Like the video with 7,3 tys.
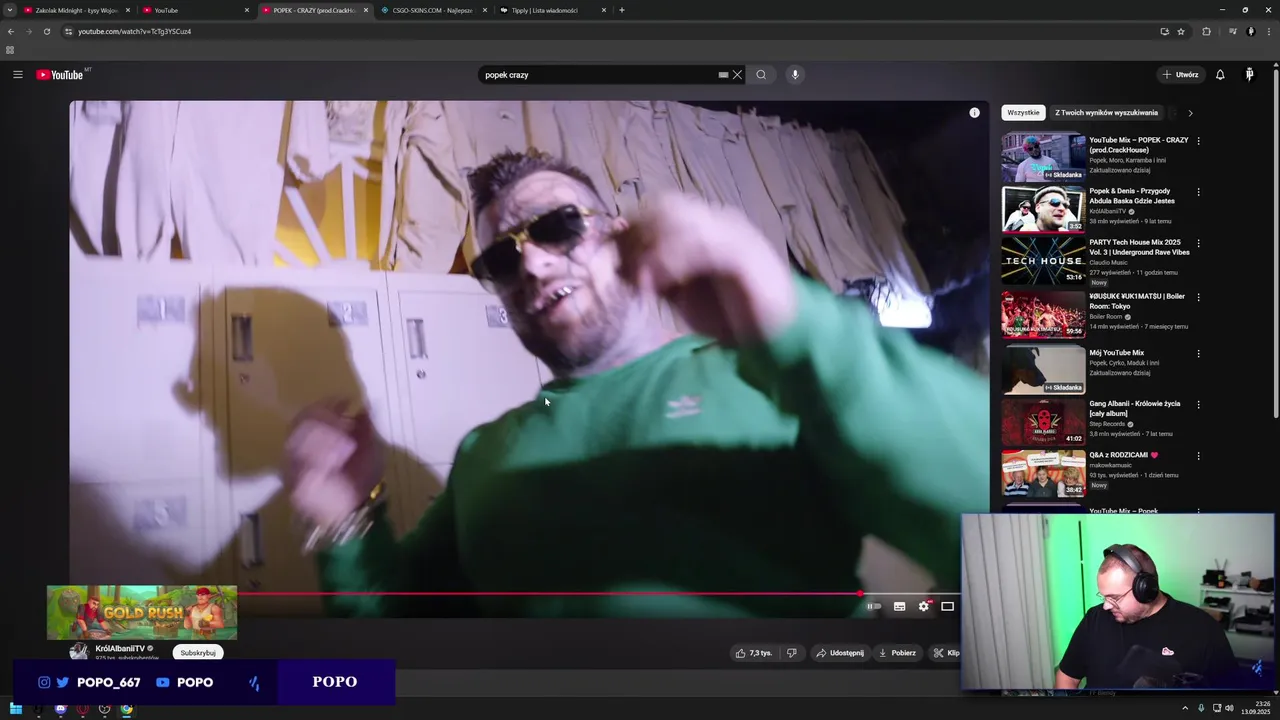The height and width of the screenshot is (720, 1280). tap(754, 653)
